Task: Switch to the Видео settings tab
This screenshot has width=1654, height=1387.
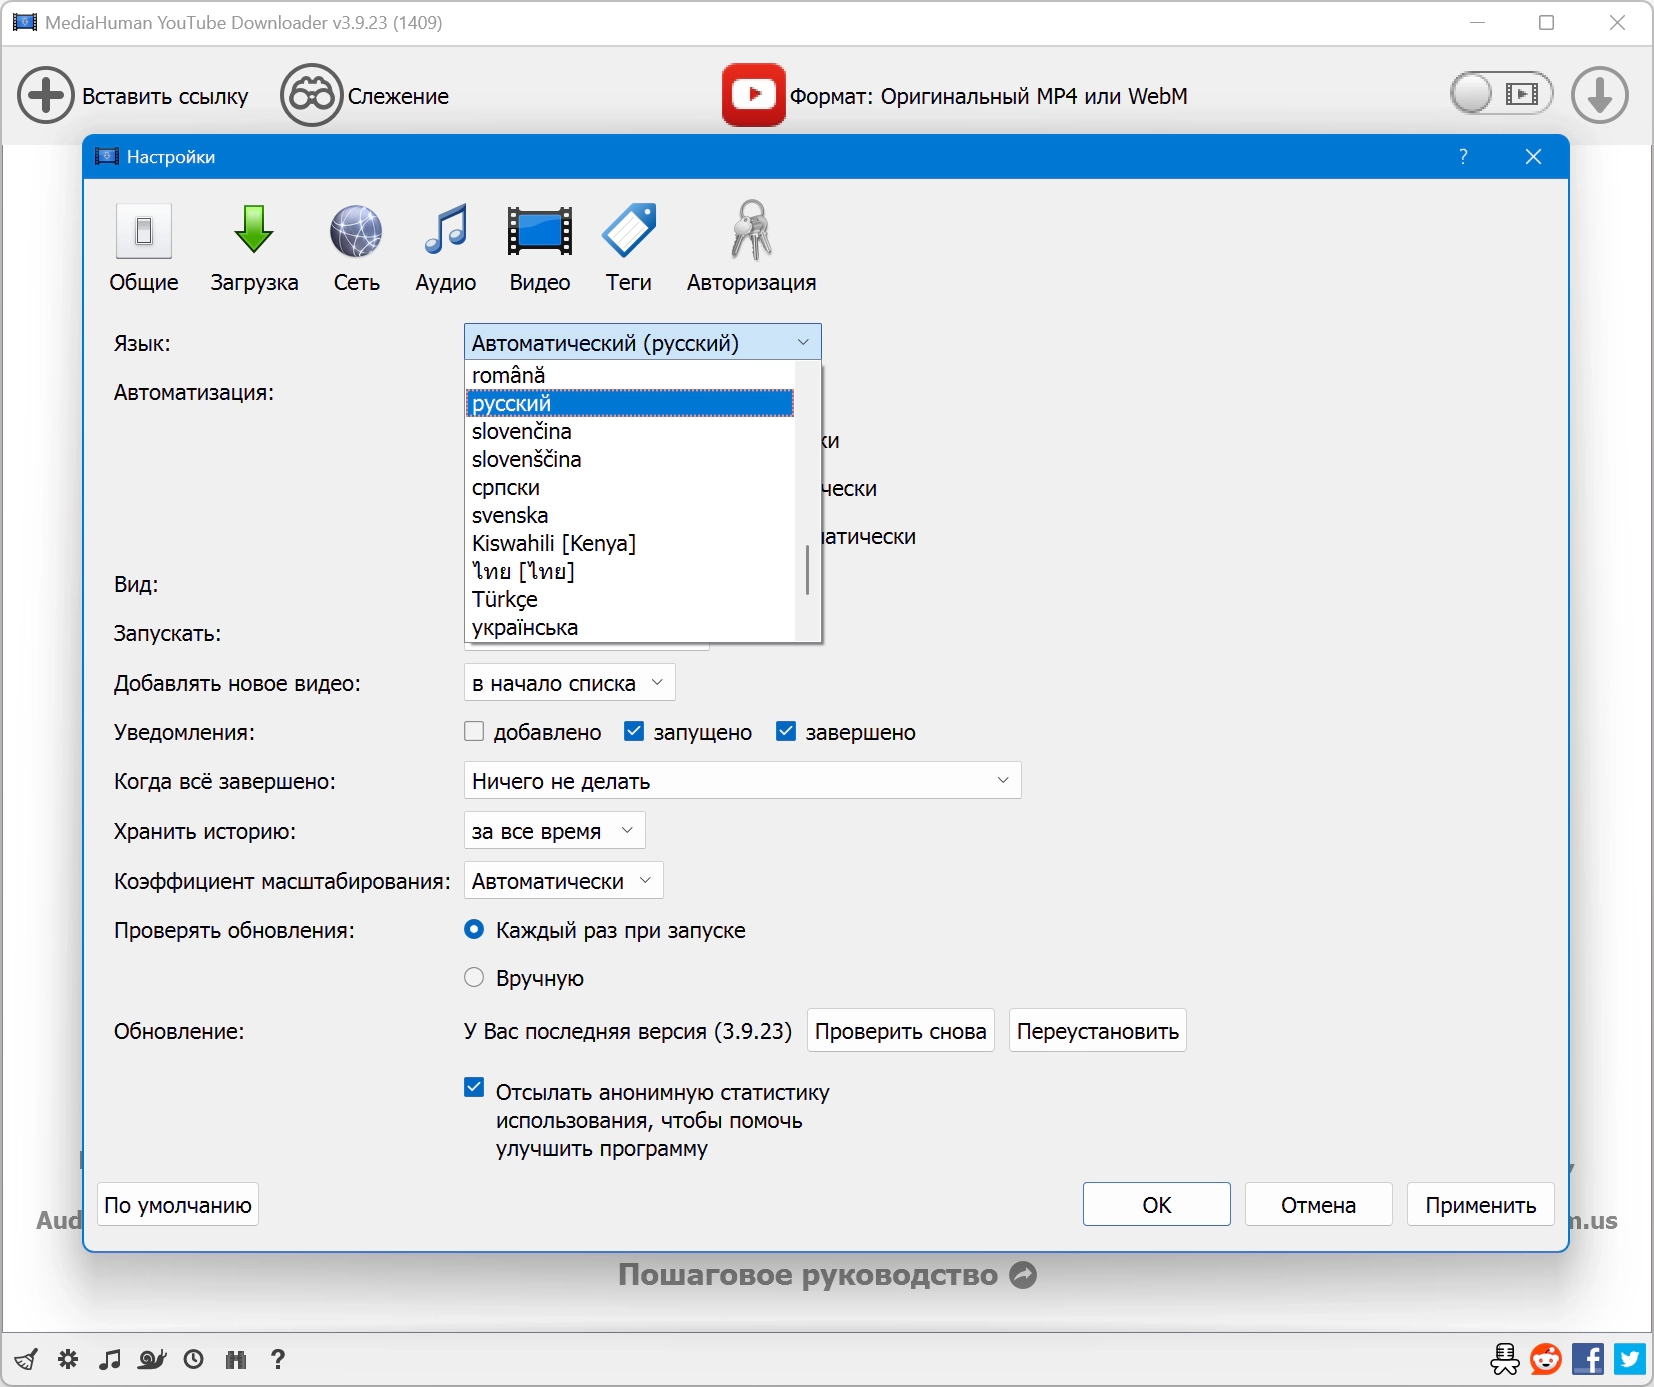Action: tap(539, 248)
